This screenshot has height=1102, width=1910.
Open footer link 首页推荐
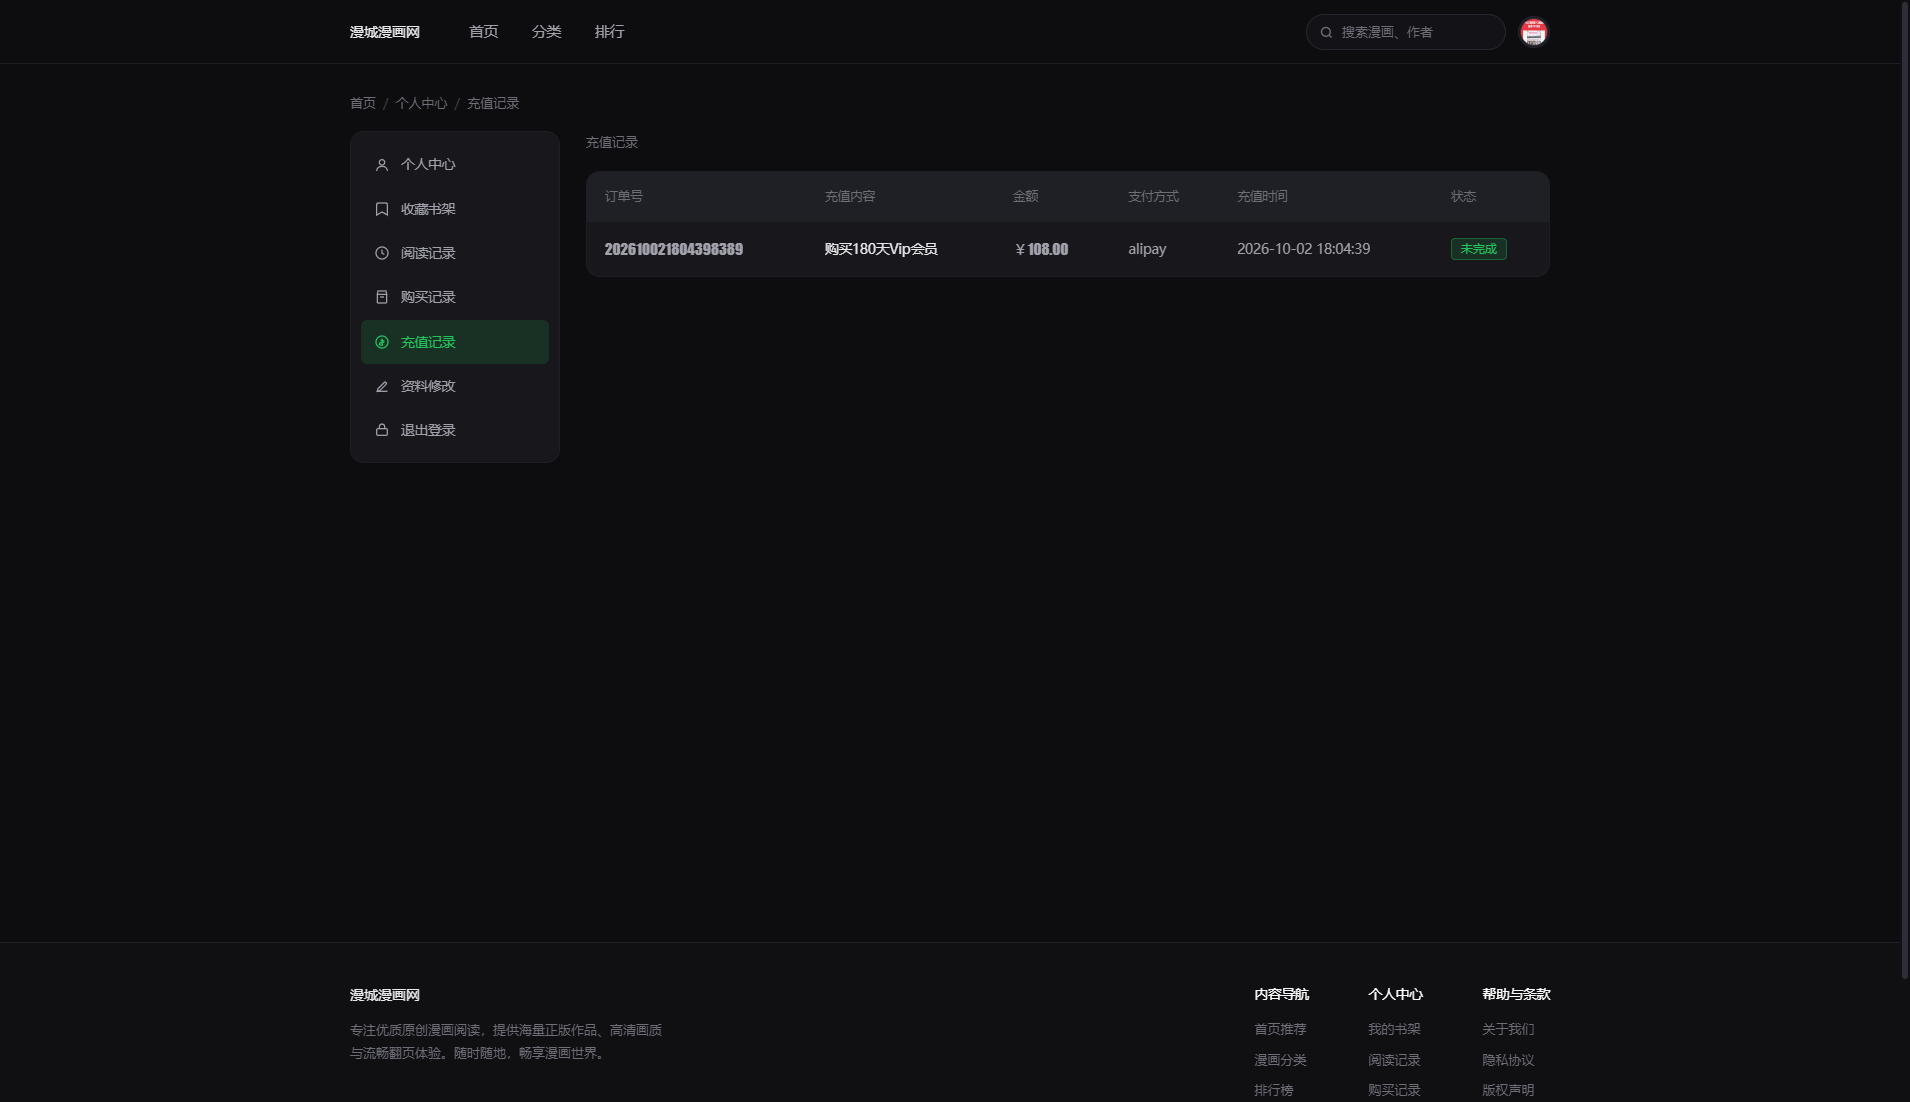(x=1280, y=1029)
